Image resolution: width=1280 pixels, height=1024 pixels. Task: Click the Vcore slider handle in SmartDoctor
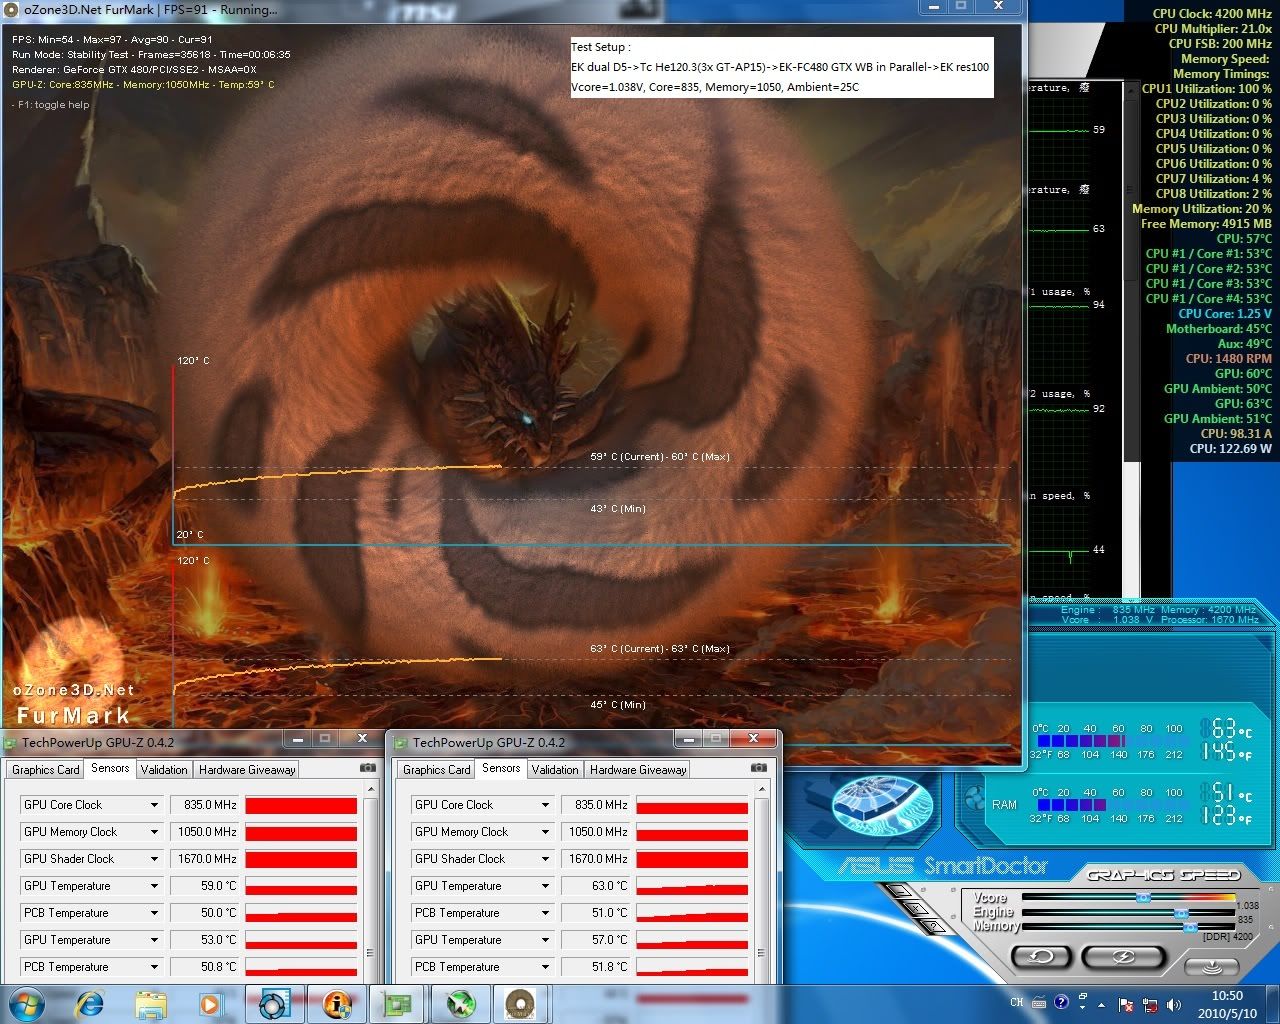coord(1143,898)
